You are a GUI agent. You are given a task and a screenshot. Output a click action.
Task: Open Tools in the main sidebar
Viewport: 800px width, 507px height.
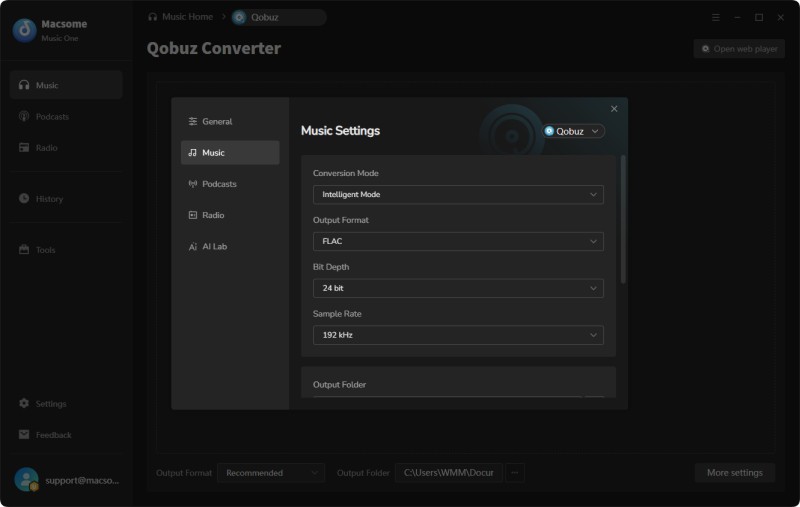coord(66,249)
